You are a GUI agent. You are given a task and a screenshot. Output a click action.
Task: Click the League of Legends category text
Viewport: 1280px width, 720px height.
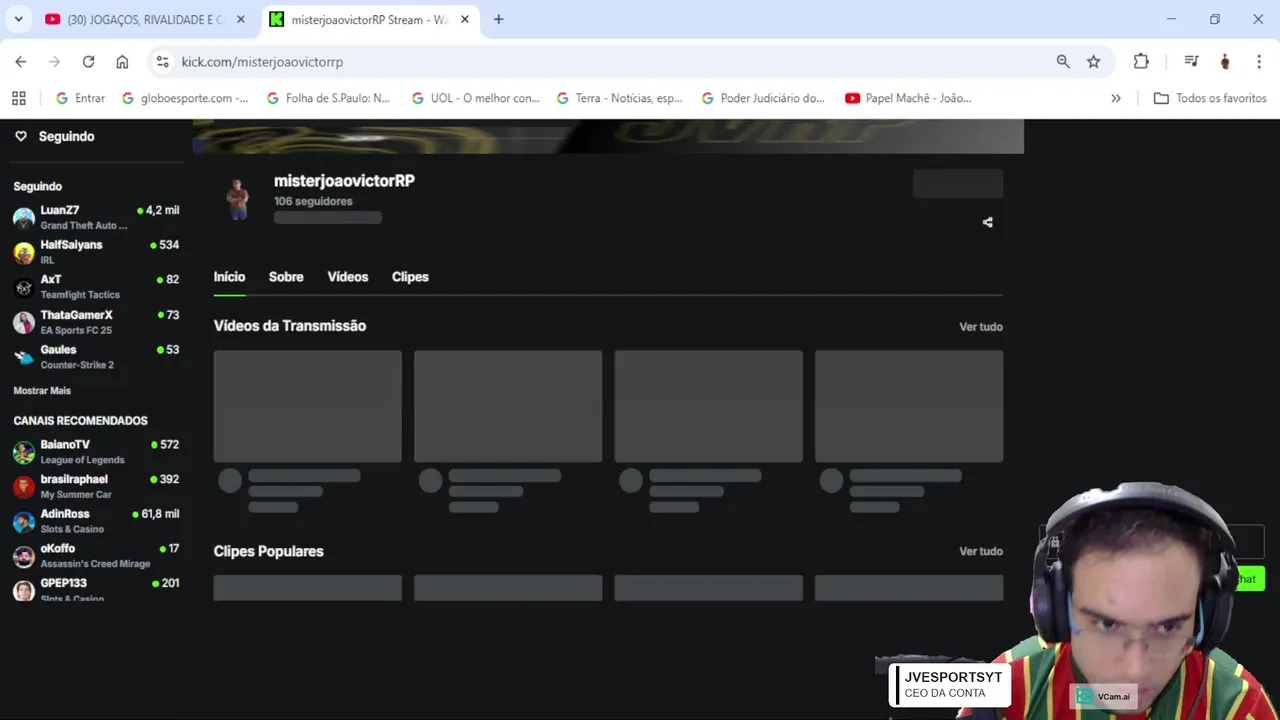pyautogui.click(x=82, y=460)
